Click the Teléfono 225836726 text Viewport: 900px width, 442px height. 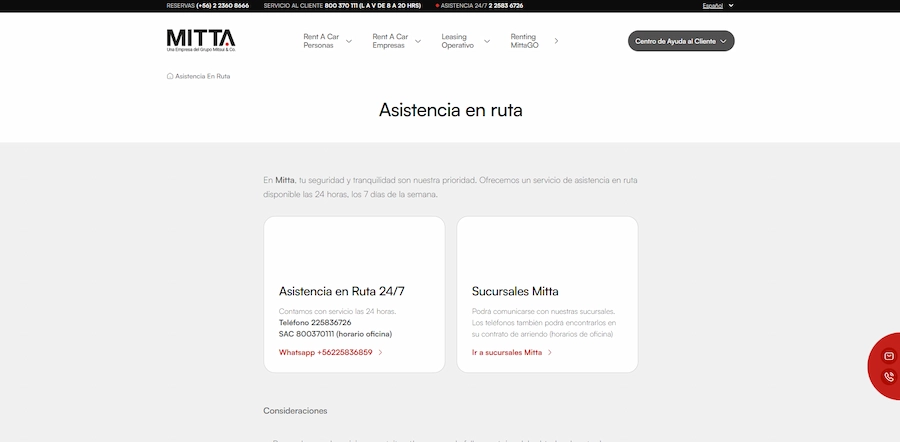click(315, 323)
